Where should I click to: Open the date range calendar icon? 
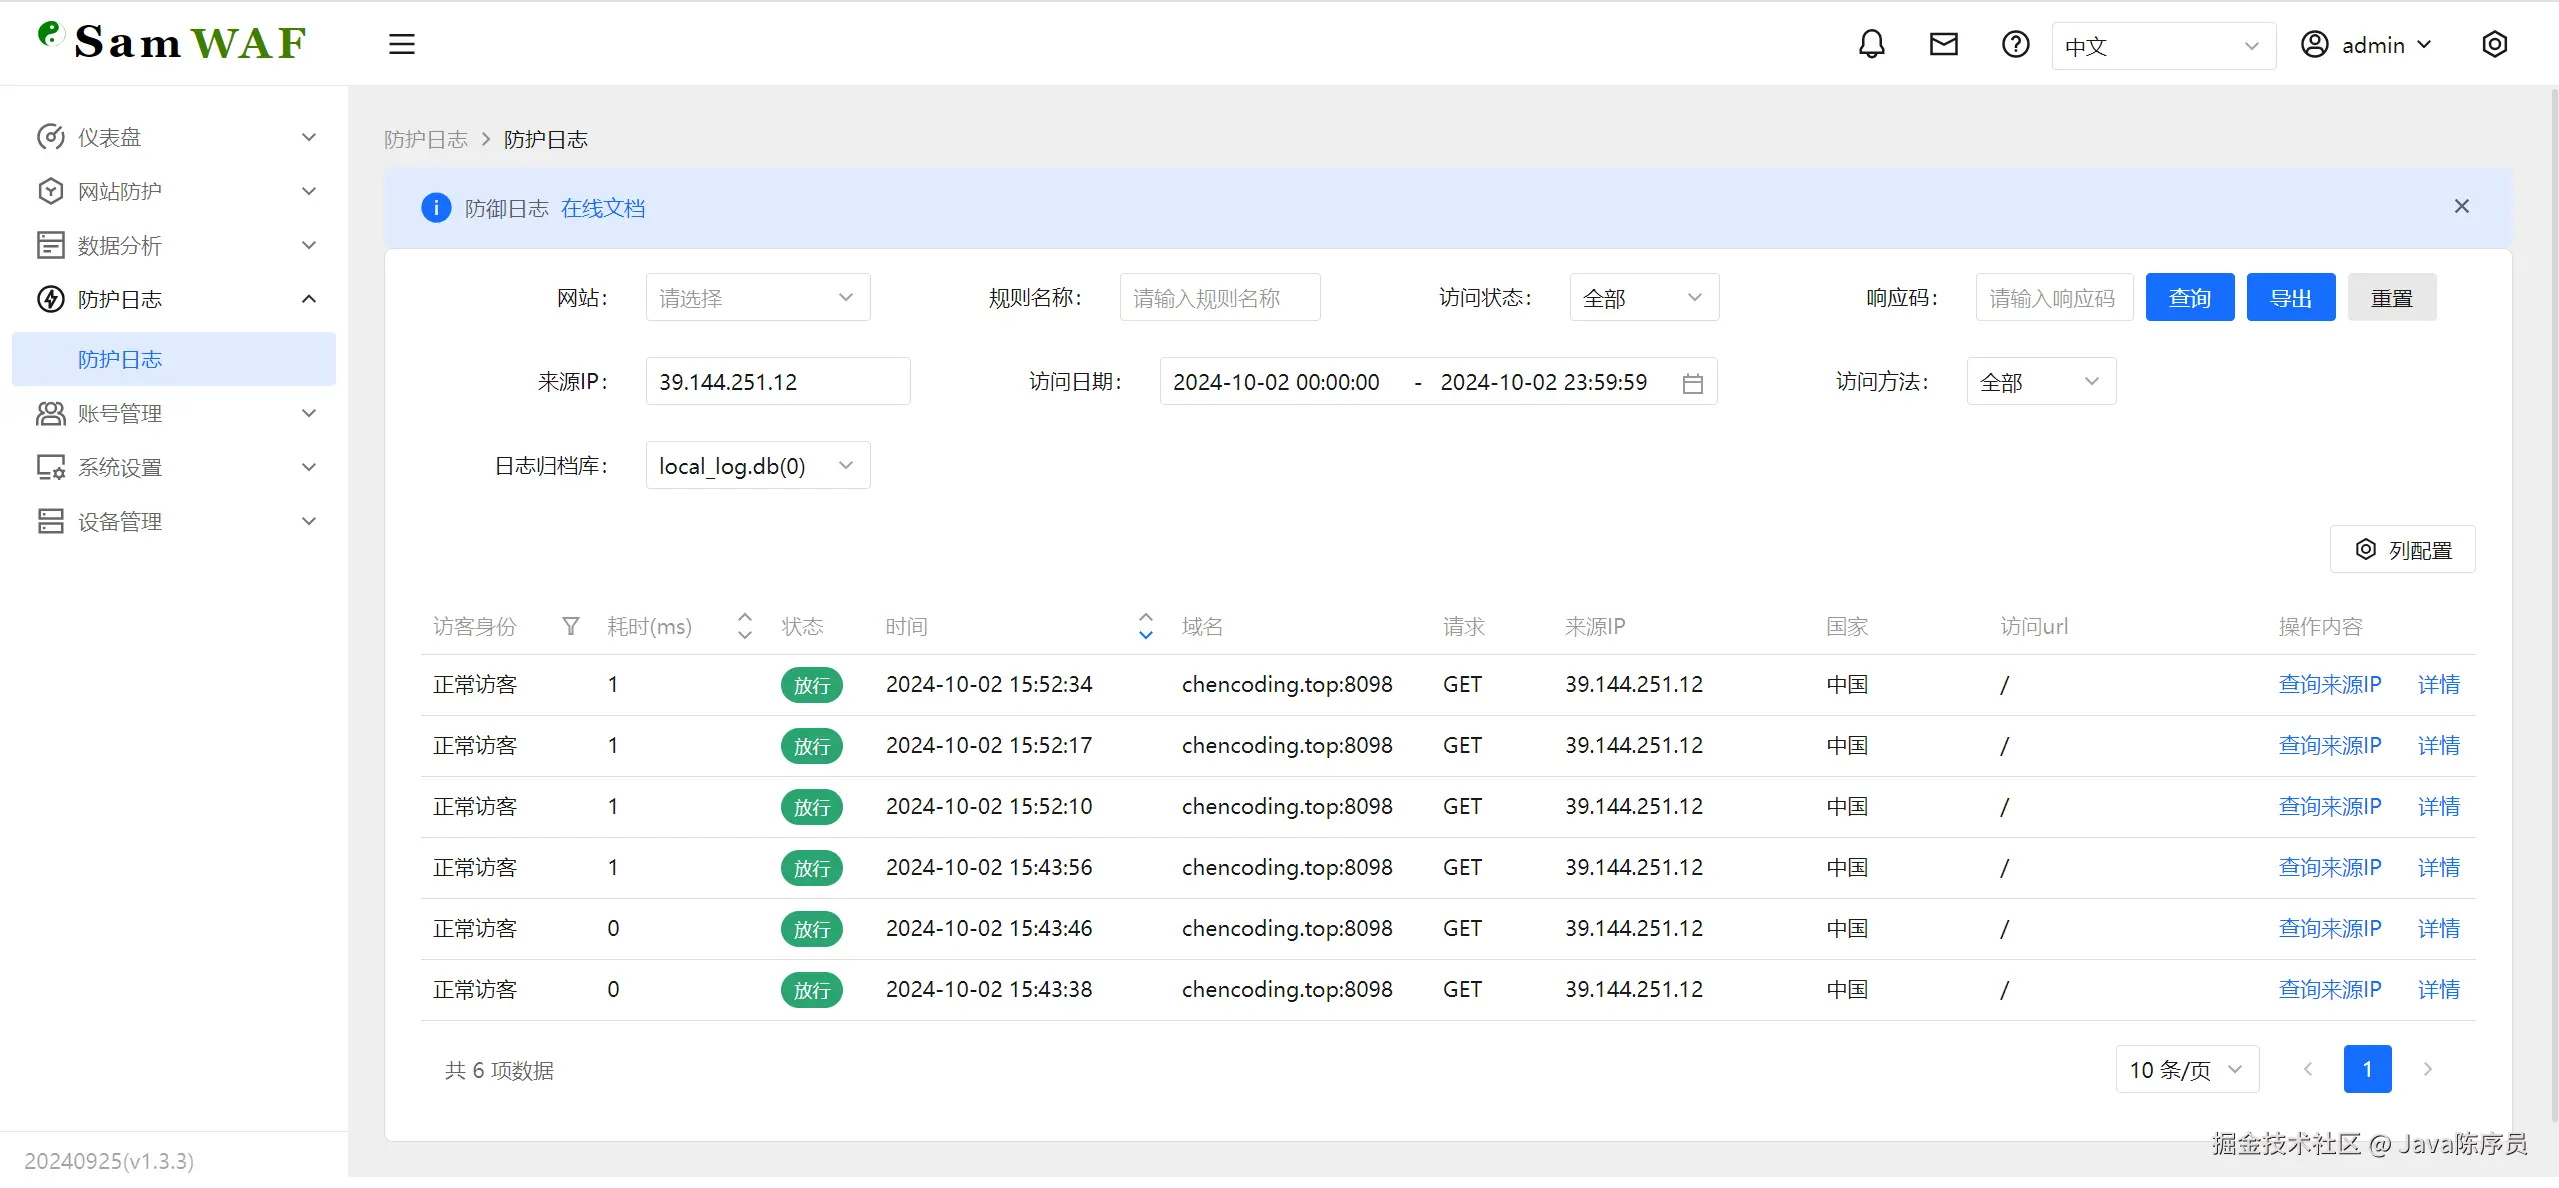coord(1692,383)
